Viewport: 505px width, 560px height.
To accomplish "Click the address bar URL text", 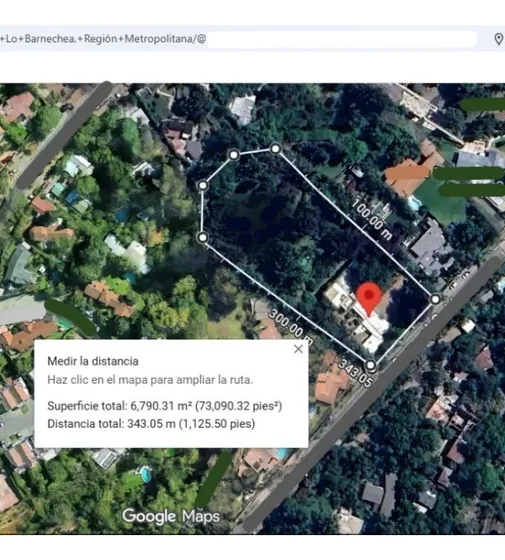I will (x=103, y=39).
